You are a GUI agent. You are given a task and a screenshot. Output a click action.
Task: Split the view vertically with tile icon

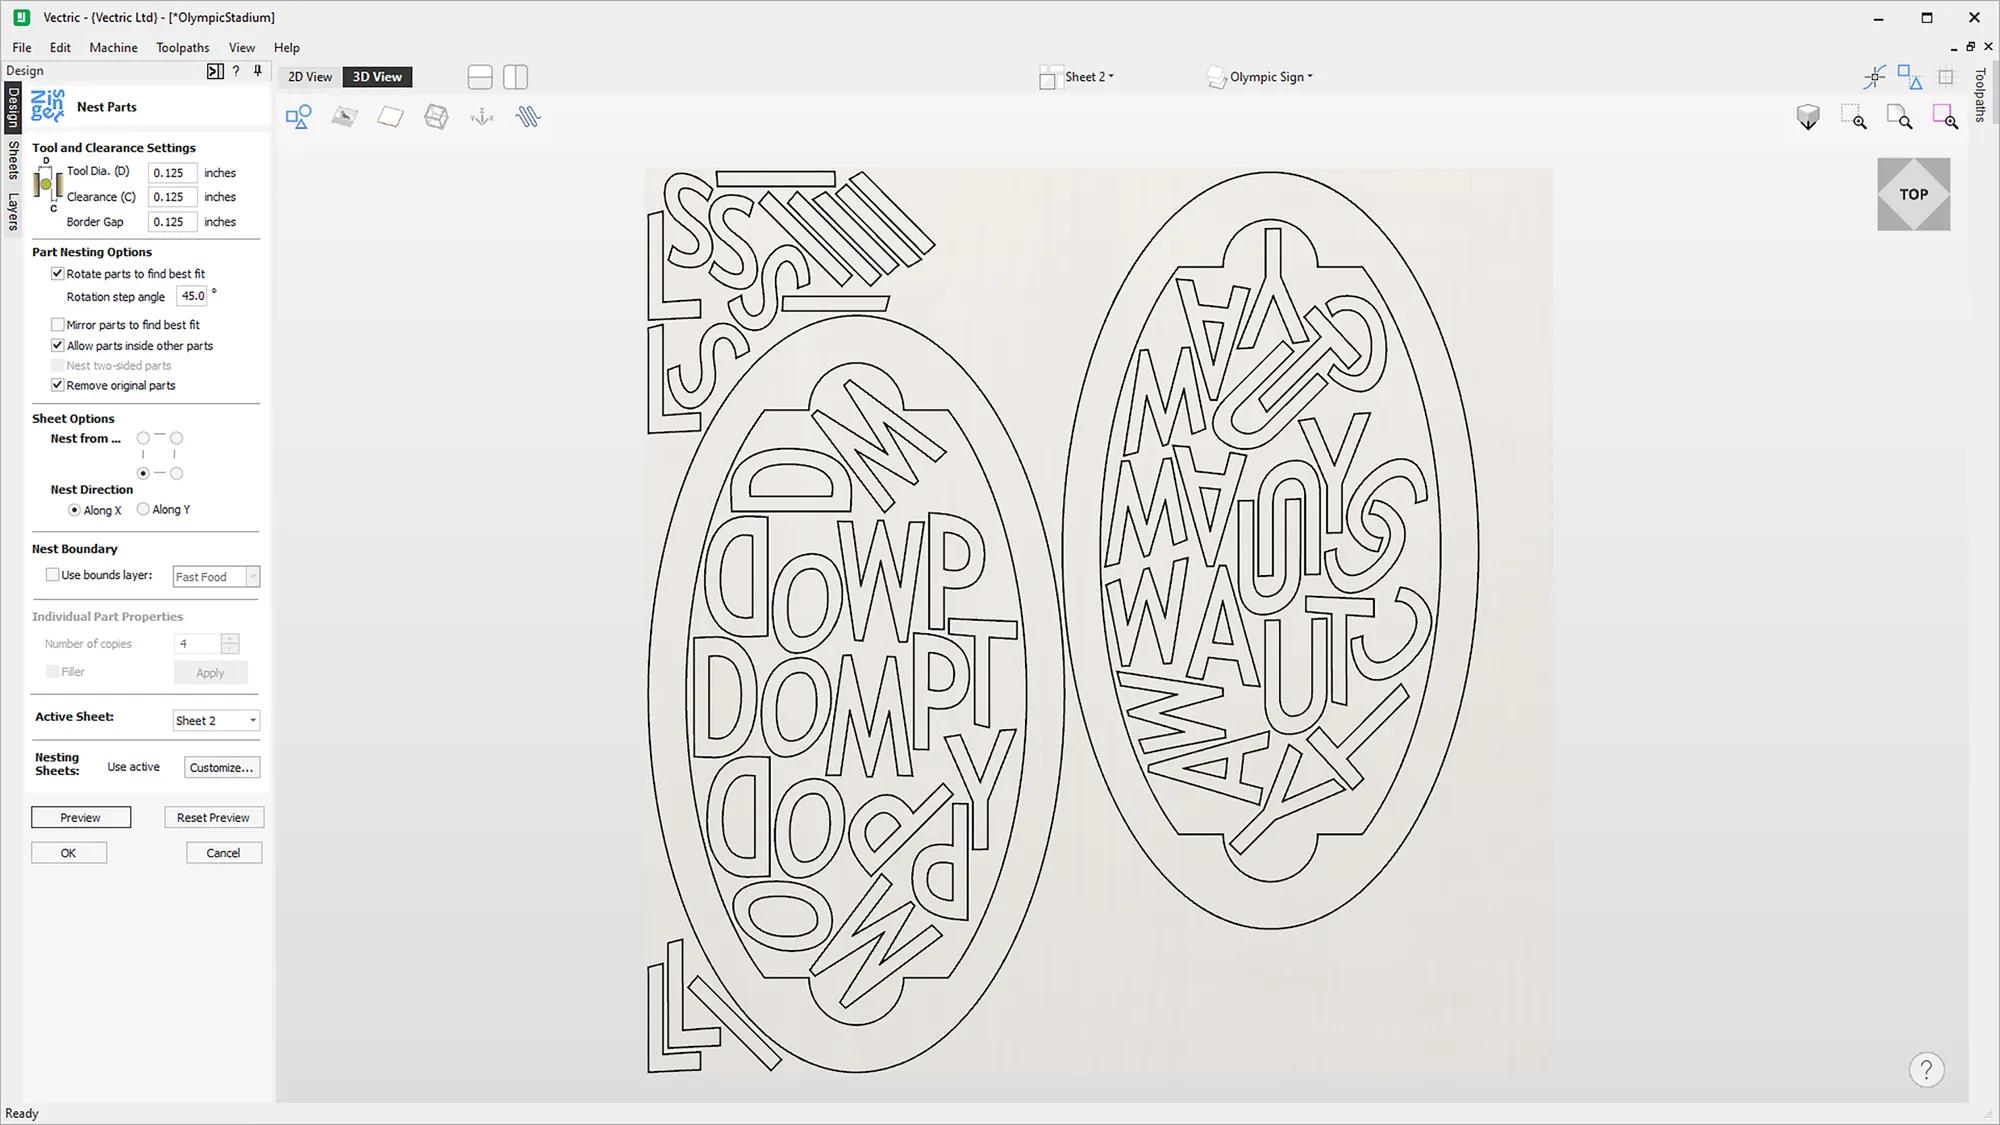pos(515,77)
